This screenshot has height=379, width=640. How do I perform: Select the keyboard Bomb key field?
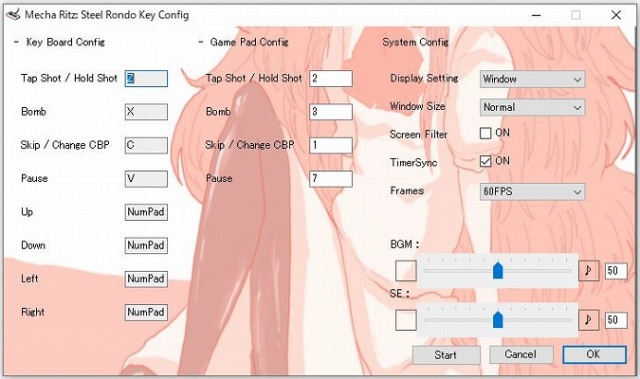tap(146, 112)
